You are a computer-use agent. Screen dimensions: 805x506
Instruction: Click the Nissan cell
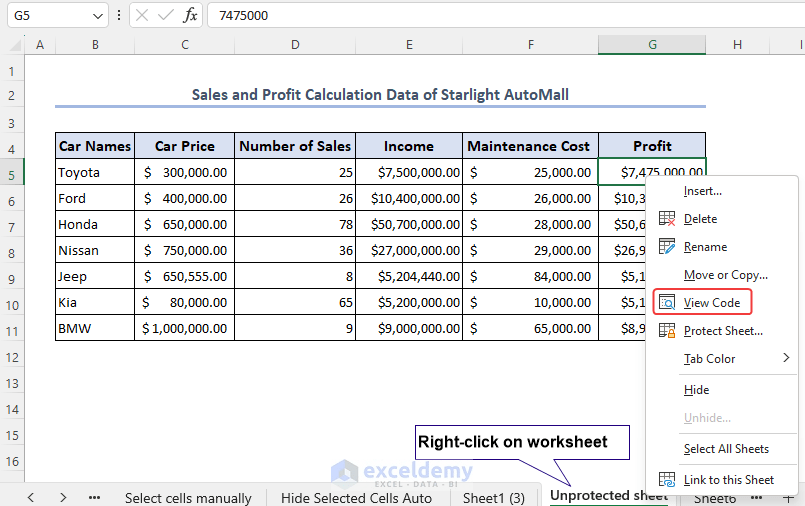[x=95, y=250]
